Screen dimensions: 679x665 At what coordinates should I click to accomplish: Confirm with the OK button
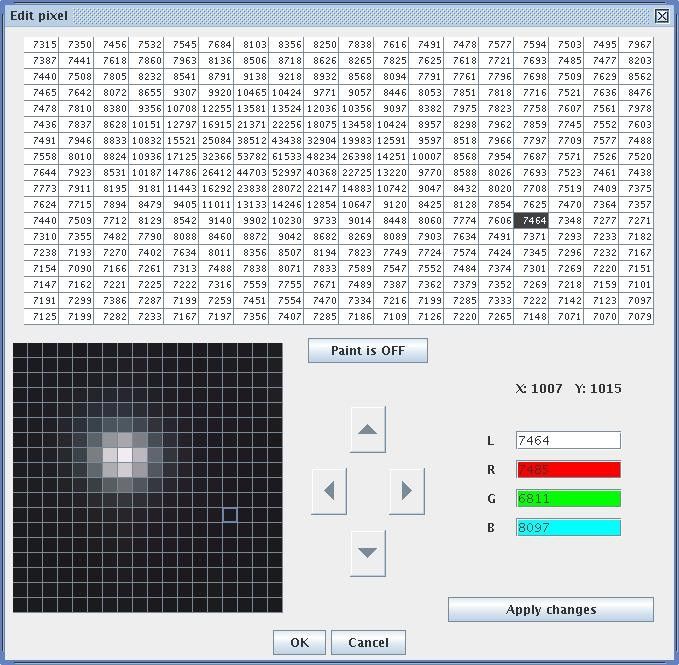(299, 642)
